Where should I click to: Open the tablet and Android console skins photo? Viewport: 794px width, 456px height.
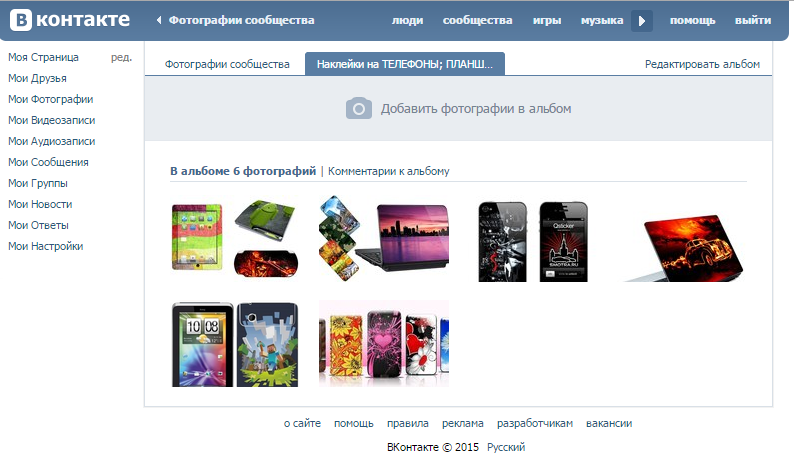tap(235, 240)
